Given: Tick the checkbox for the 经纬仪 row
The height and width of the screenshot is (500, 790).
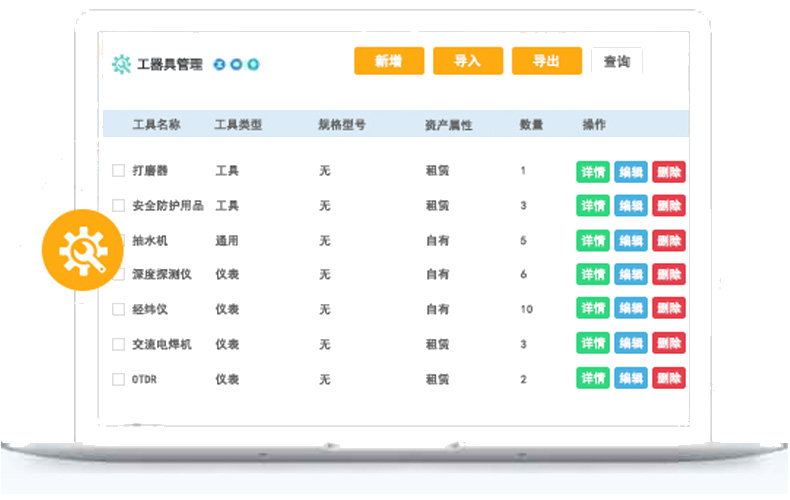Looking at the screenshot, I should coord(118,309).
